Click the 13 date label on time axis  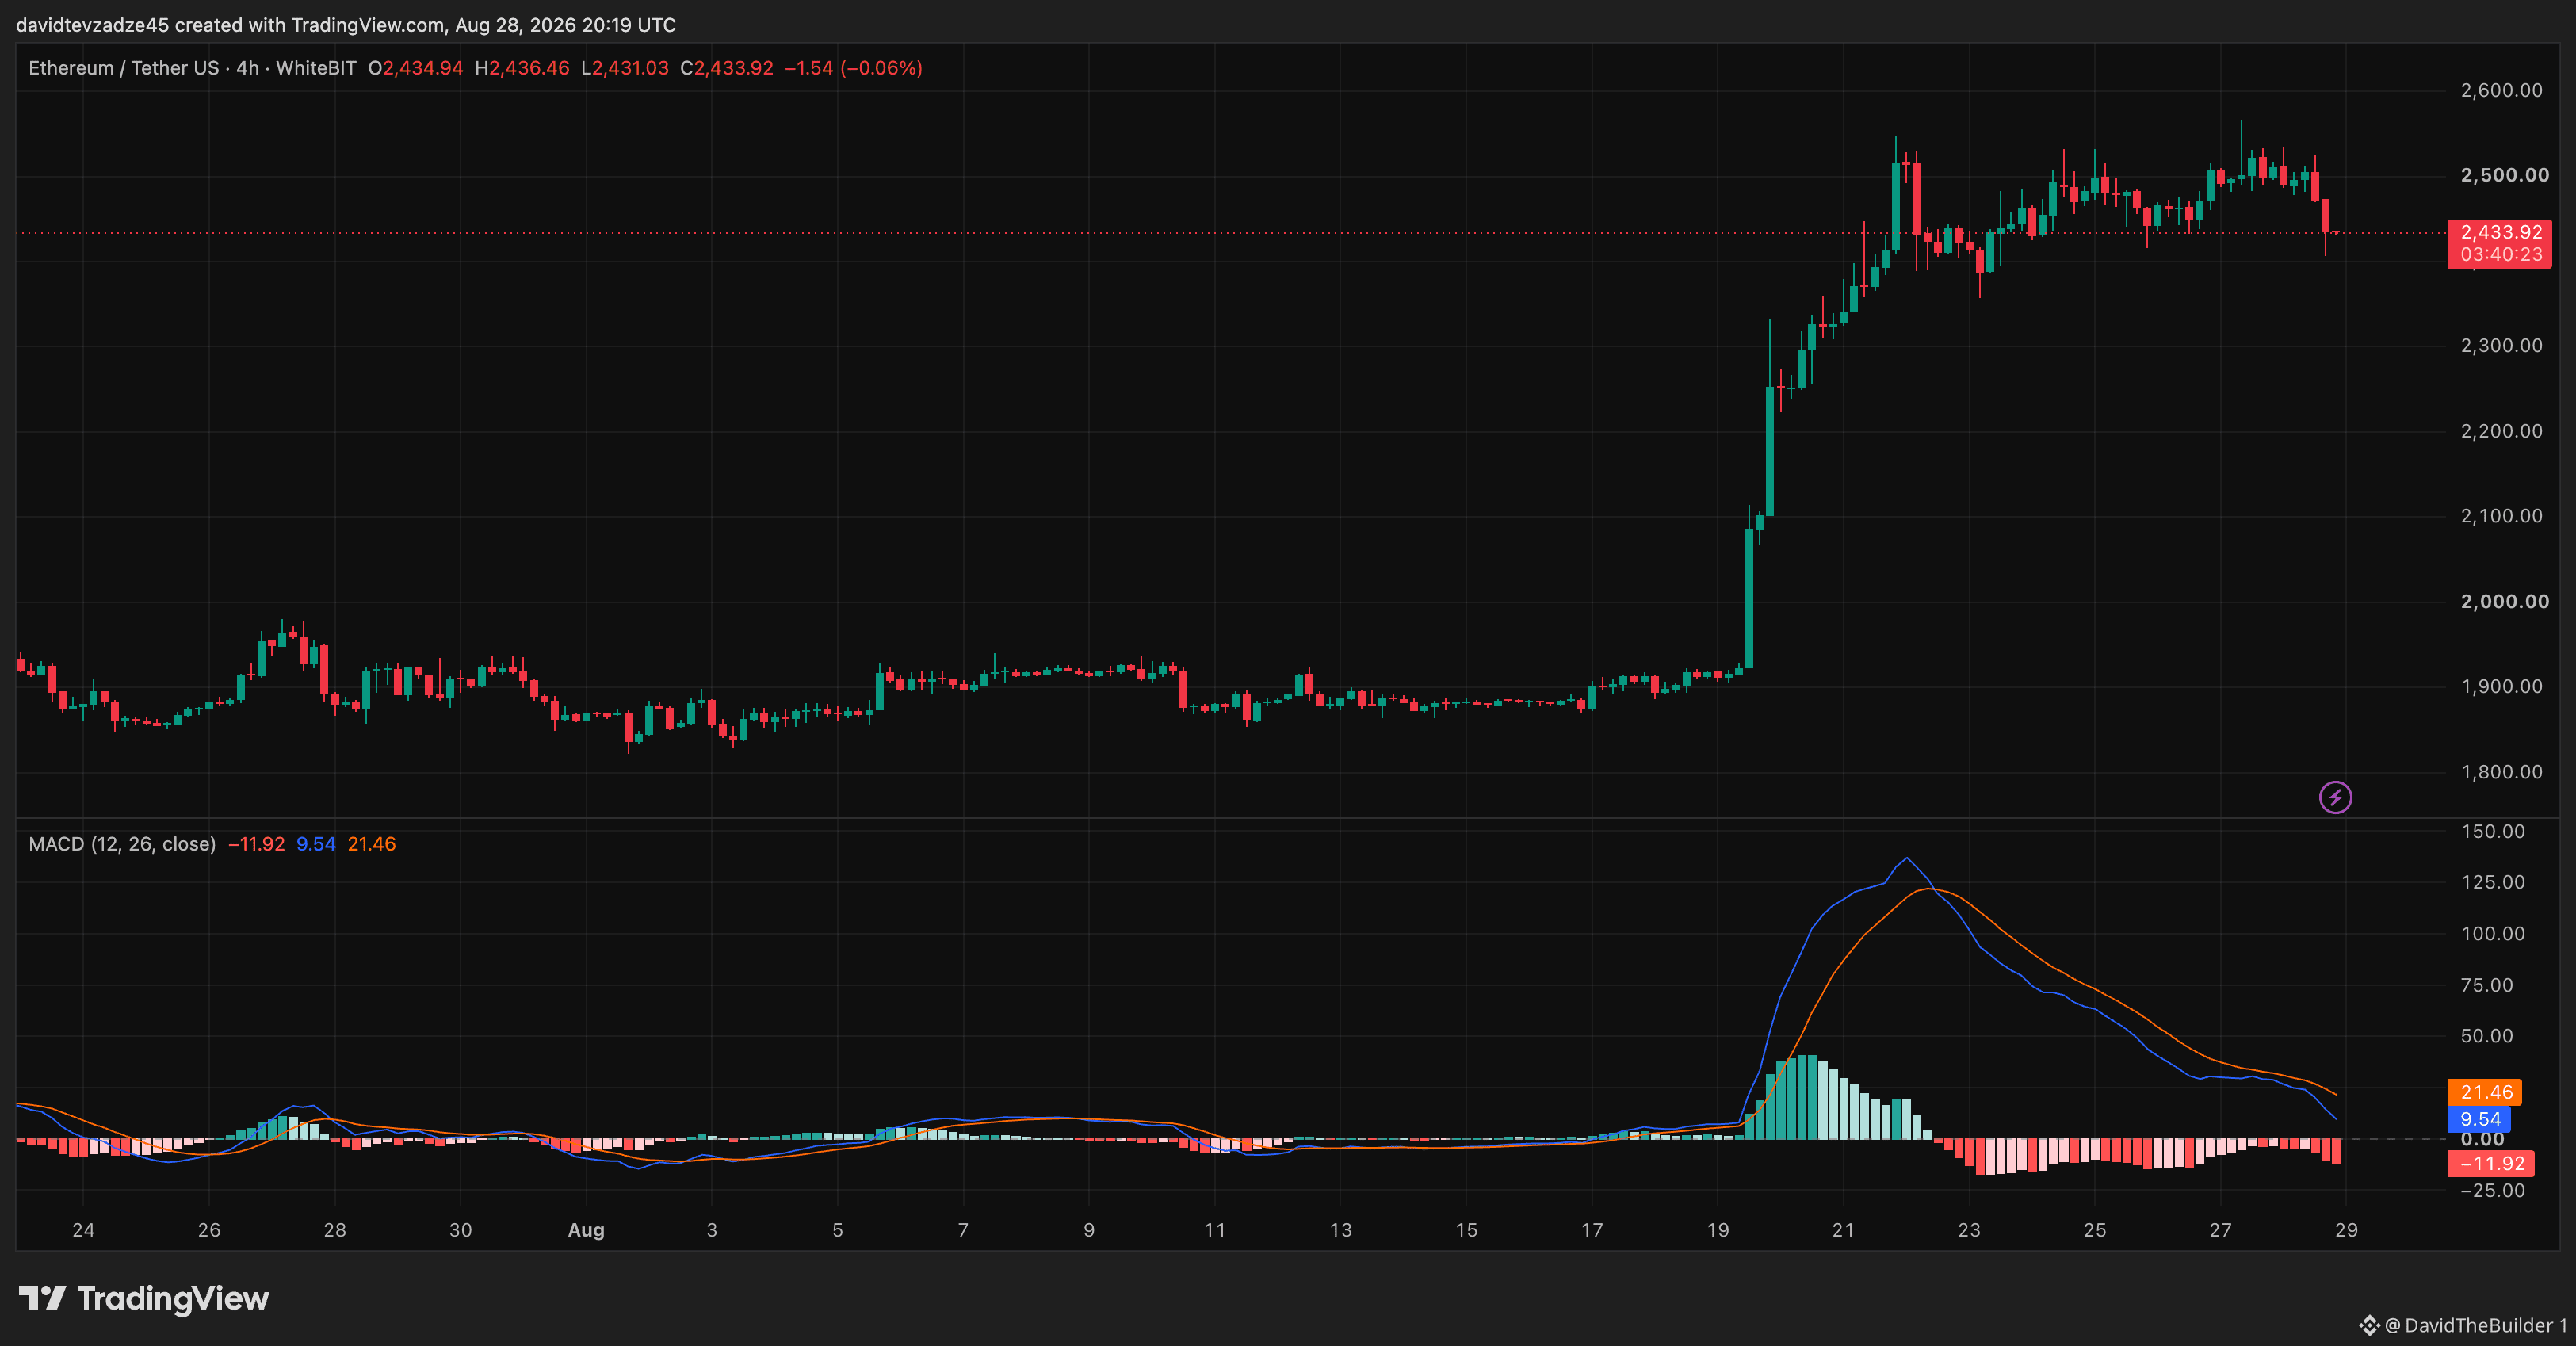[1341, 1230]
